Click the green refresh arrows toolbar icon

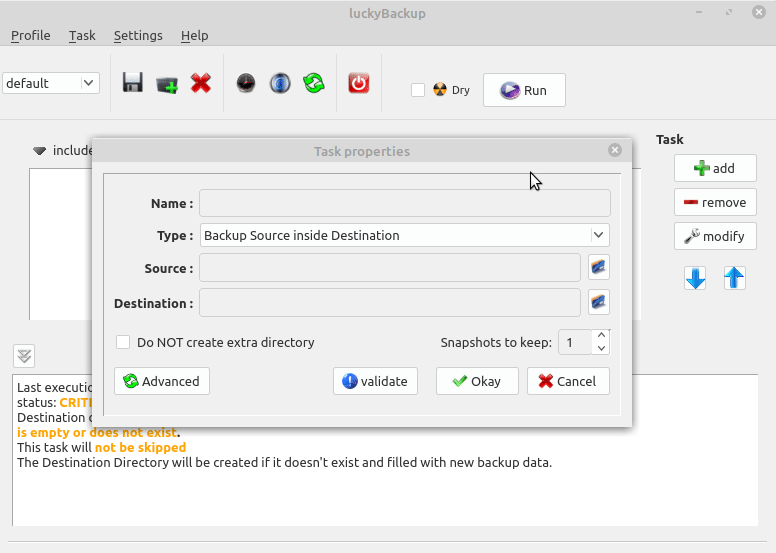point(314,83)
